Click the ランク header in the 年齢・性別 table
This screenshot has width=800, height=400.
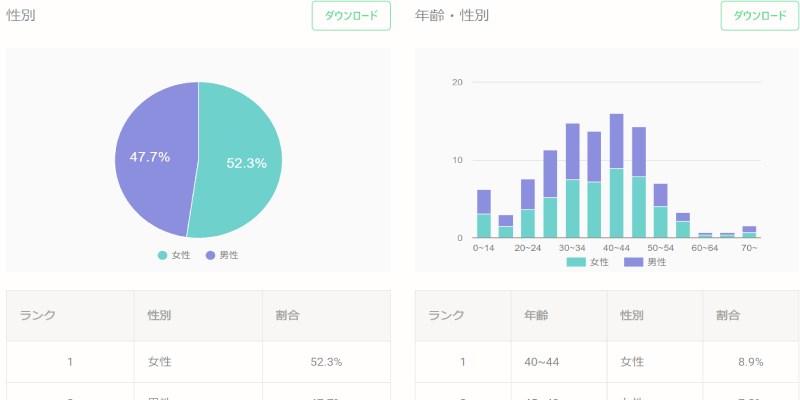coord(463,315)
